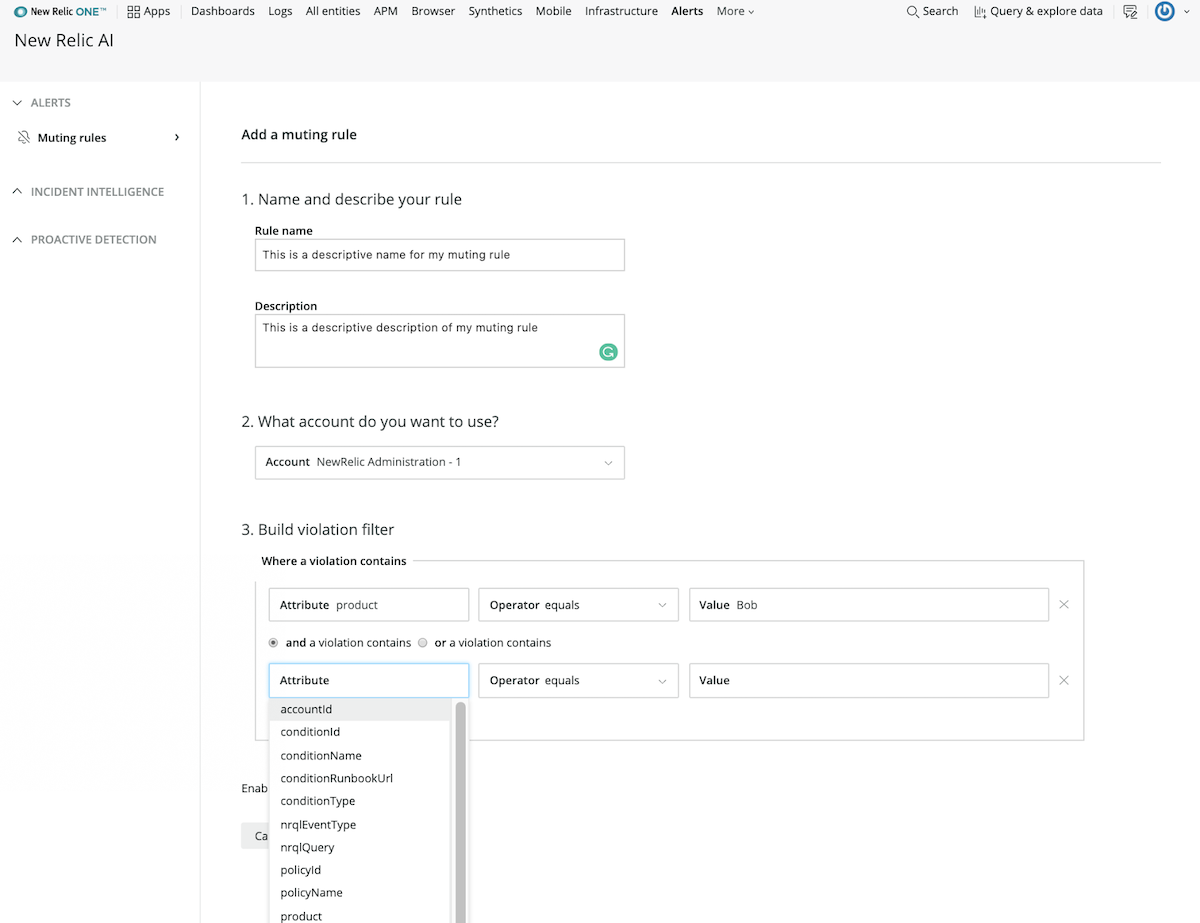Focus the Rule name text field

440,255
